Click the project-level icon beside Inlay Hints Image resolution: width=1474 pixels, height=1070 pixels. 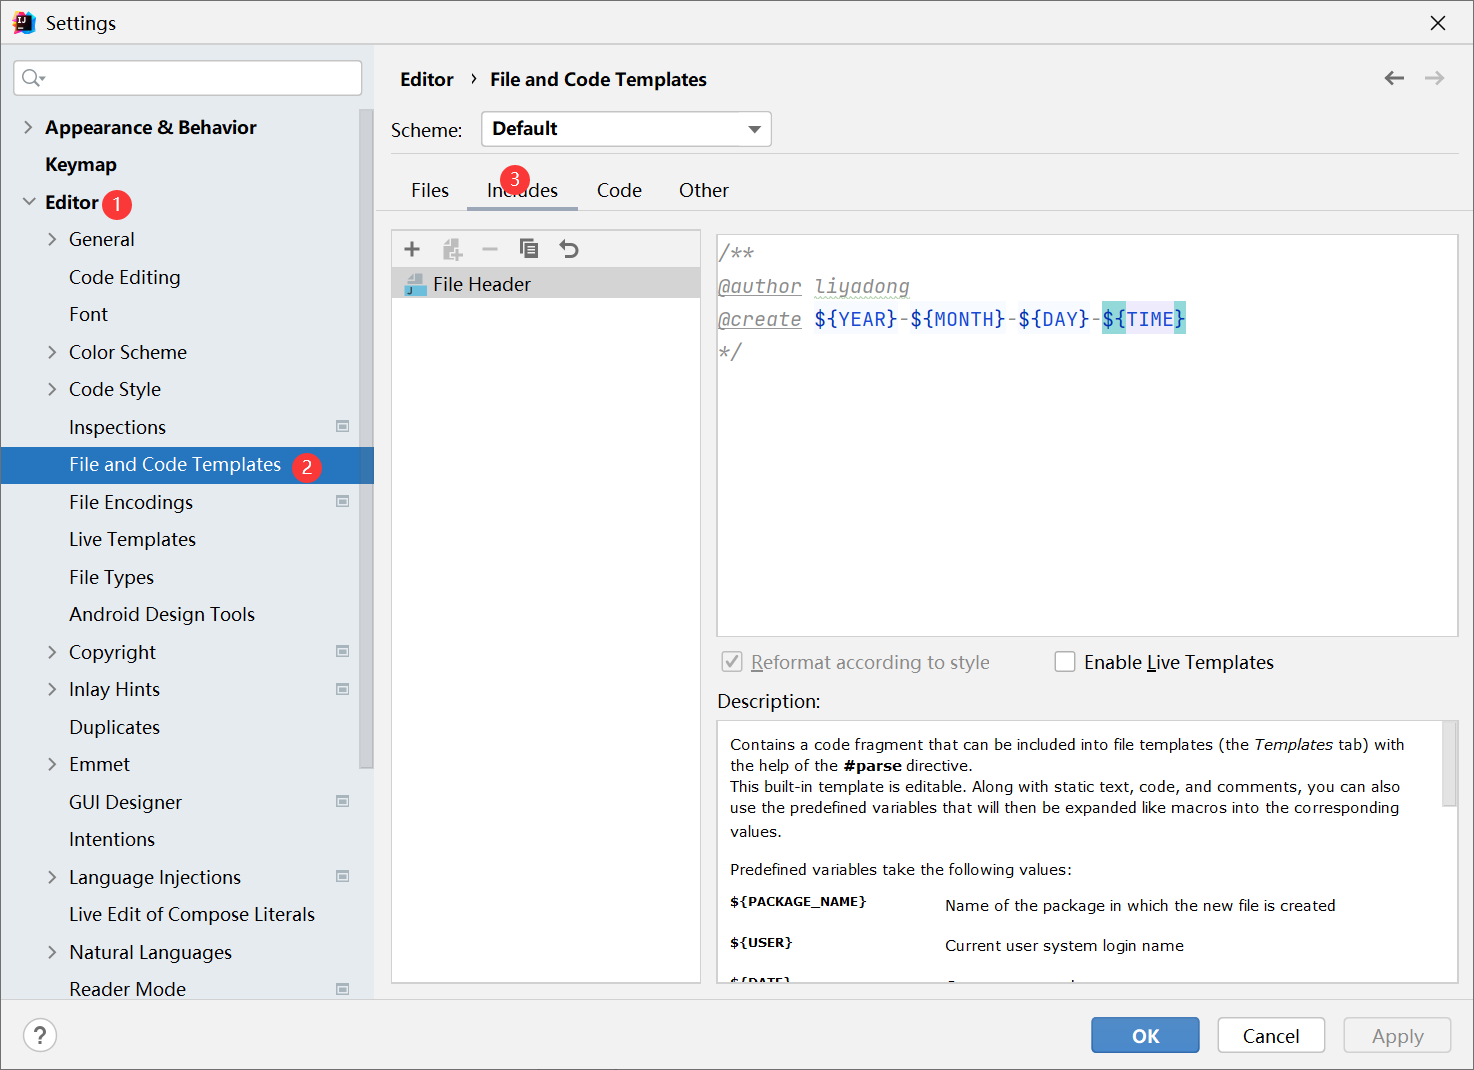pos(343,689)
